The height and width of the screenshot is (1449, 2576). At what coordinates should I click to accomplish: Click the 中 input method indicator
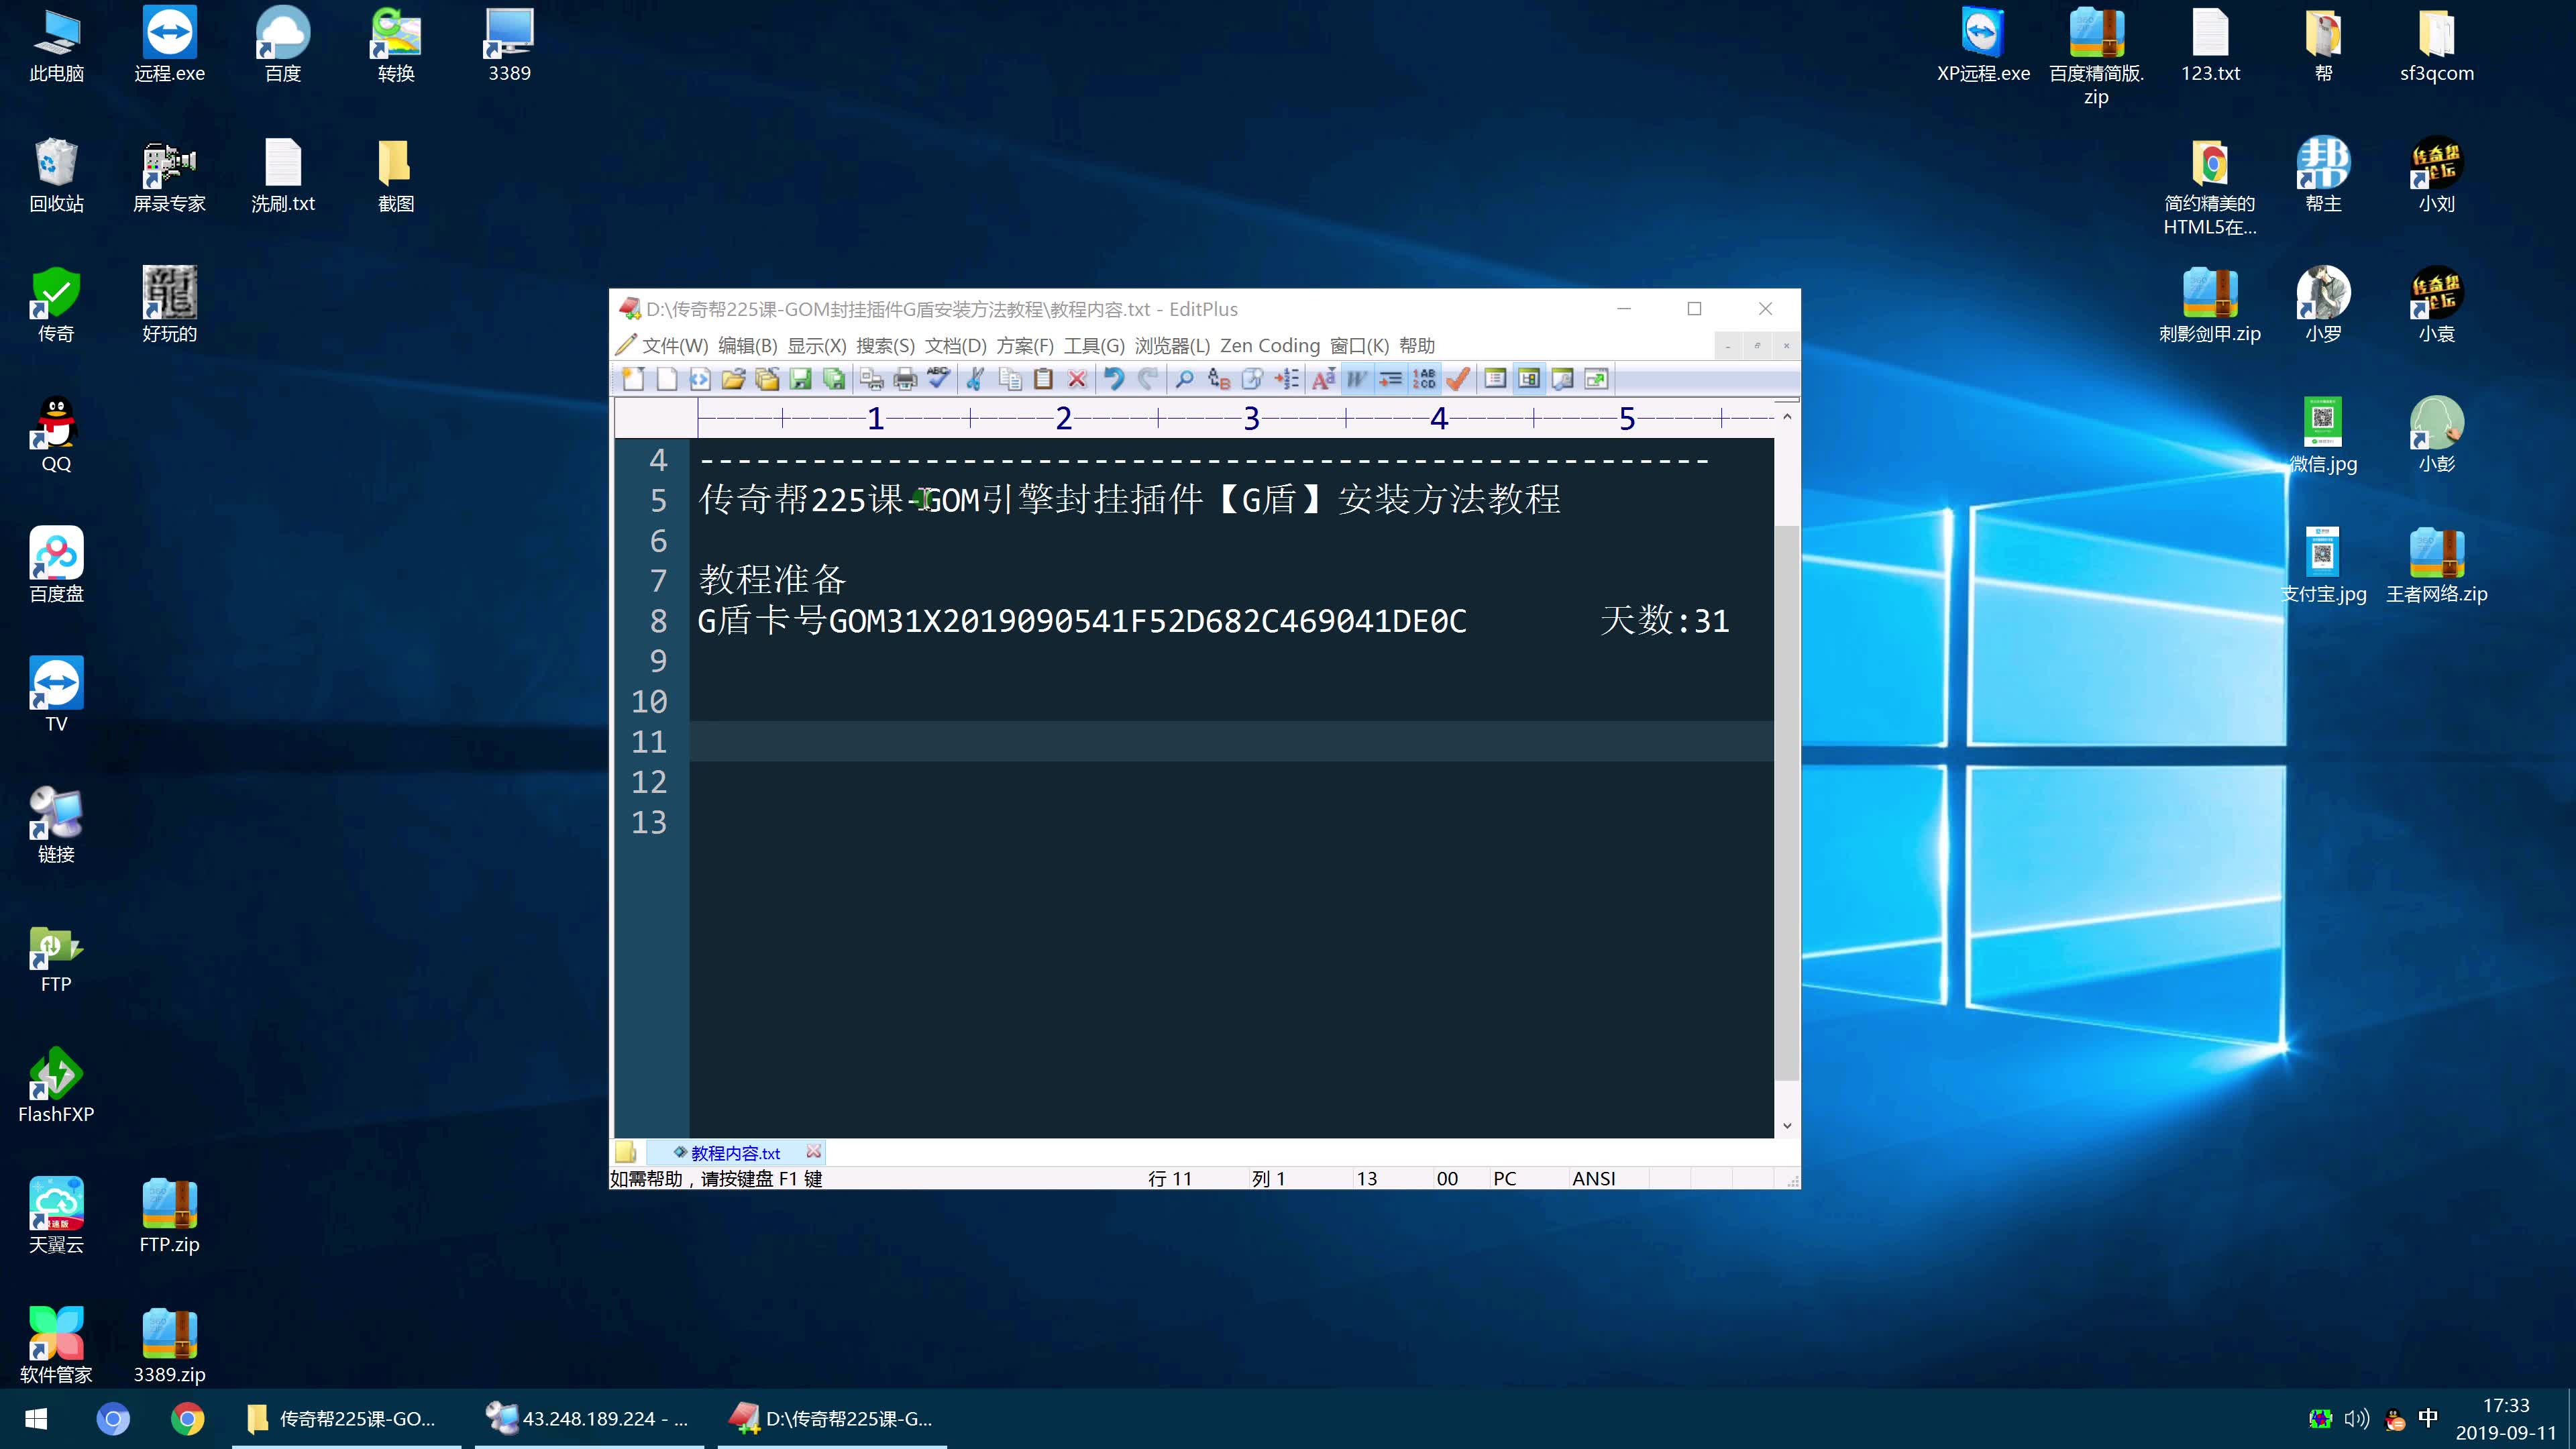coord(2428,1418)
